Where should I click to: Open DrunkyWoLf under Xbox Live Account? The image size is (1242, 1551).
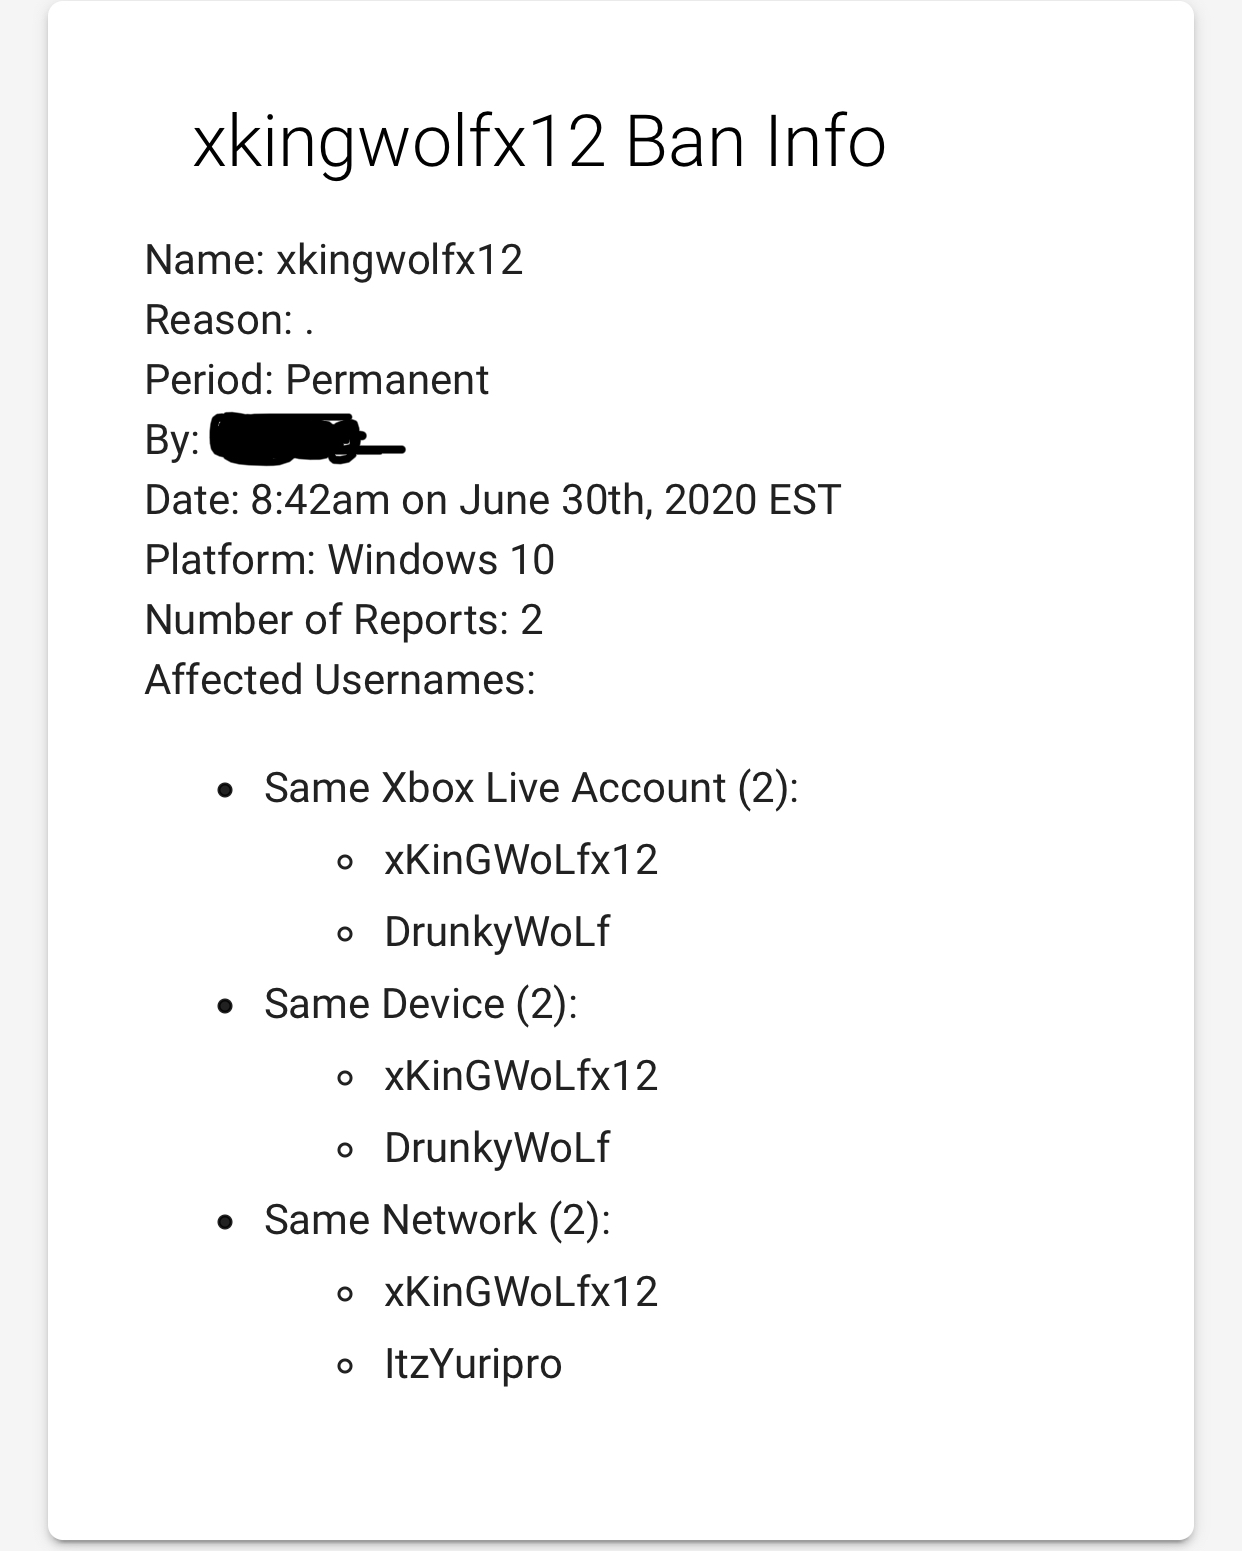coord(497,932)
